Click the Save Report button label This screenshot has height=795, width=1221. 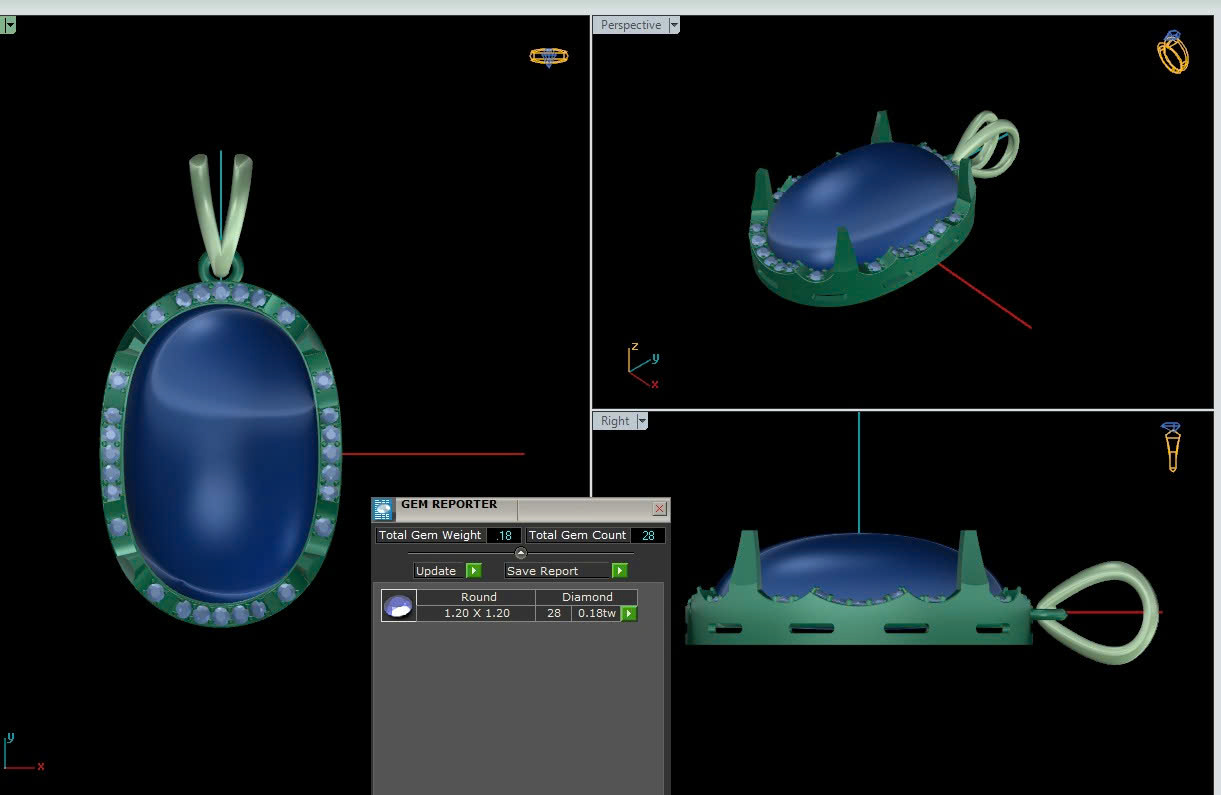pyautogui.click(x=542, y=571)
